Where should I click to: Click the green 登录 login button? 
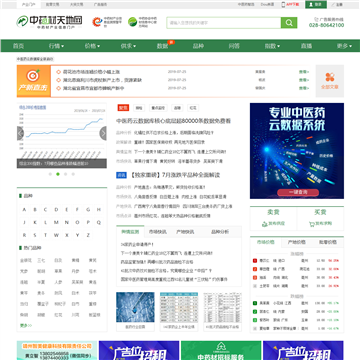pos(316,4)
